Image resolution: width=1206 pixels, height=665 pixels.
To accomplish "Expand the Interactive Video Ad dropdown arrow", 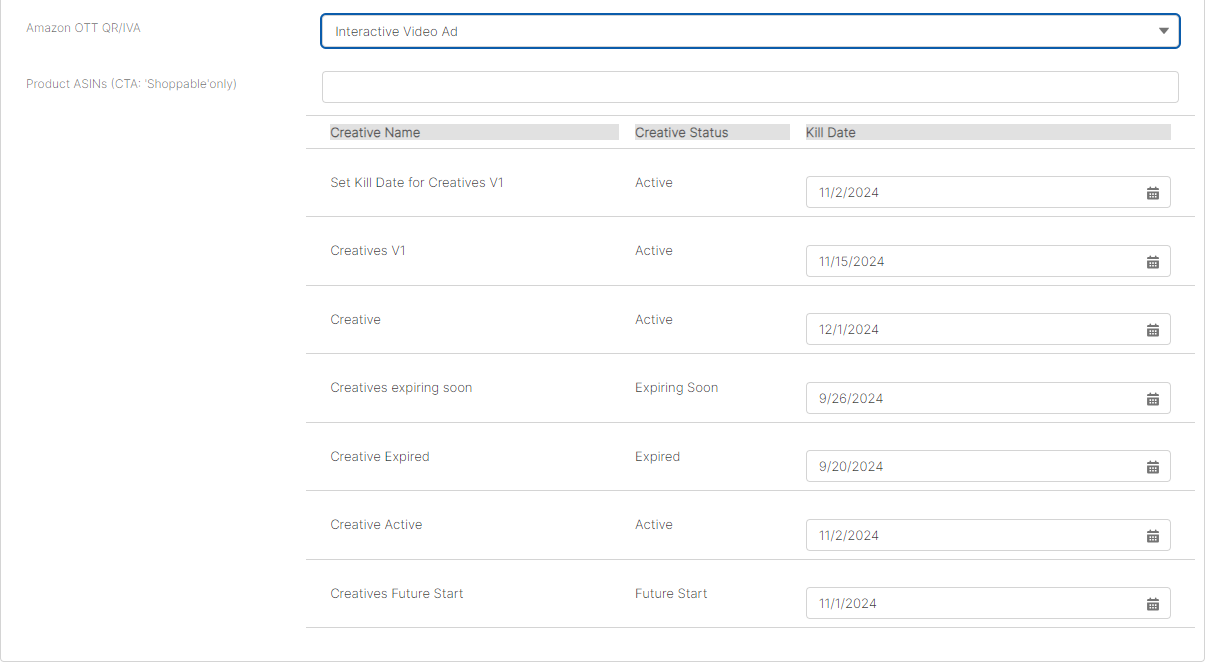I will (x=1163, y=31).
